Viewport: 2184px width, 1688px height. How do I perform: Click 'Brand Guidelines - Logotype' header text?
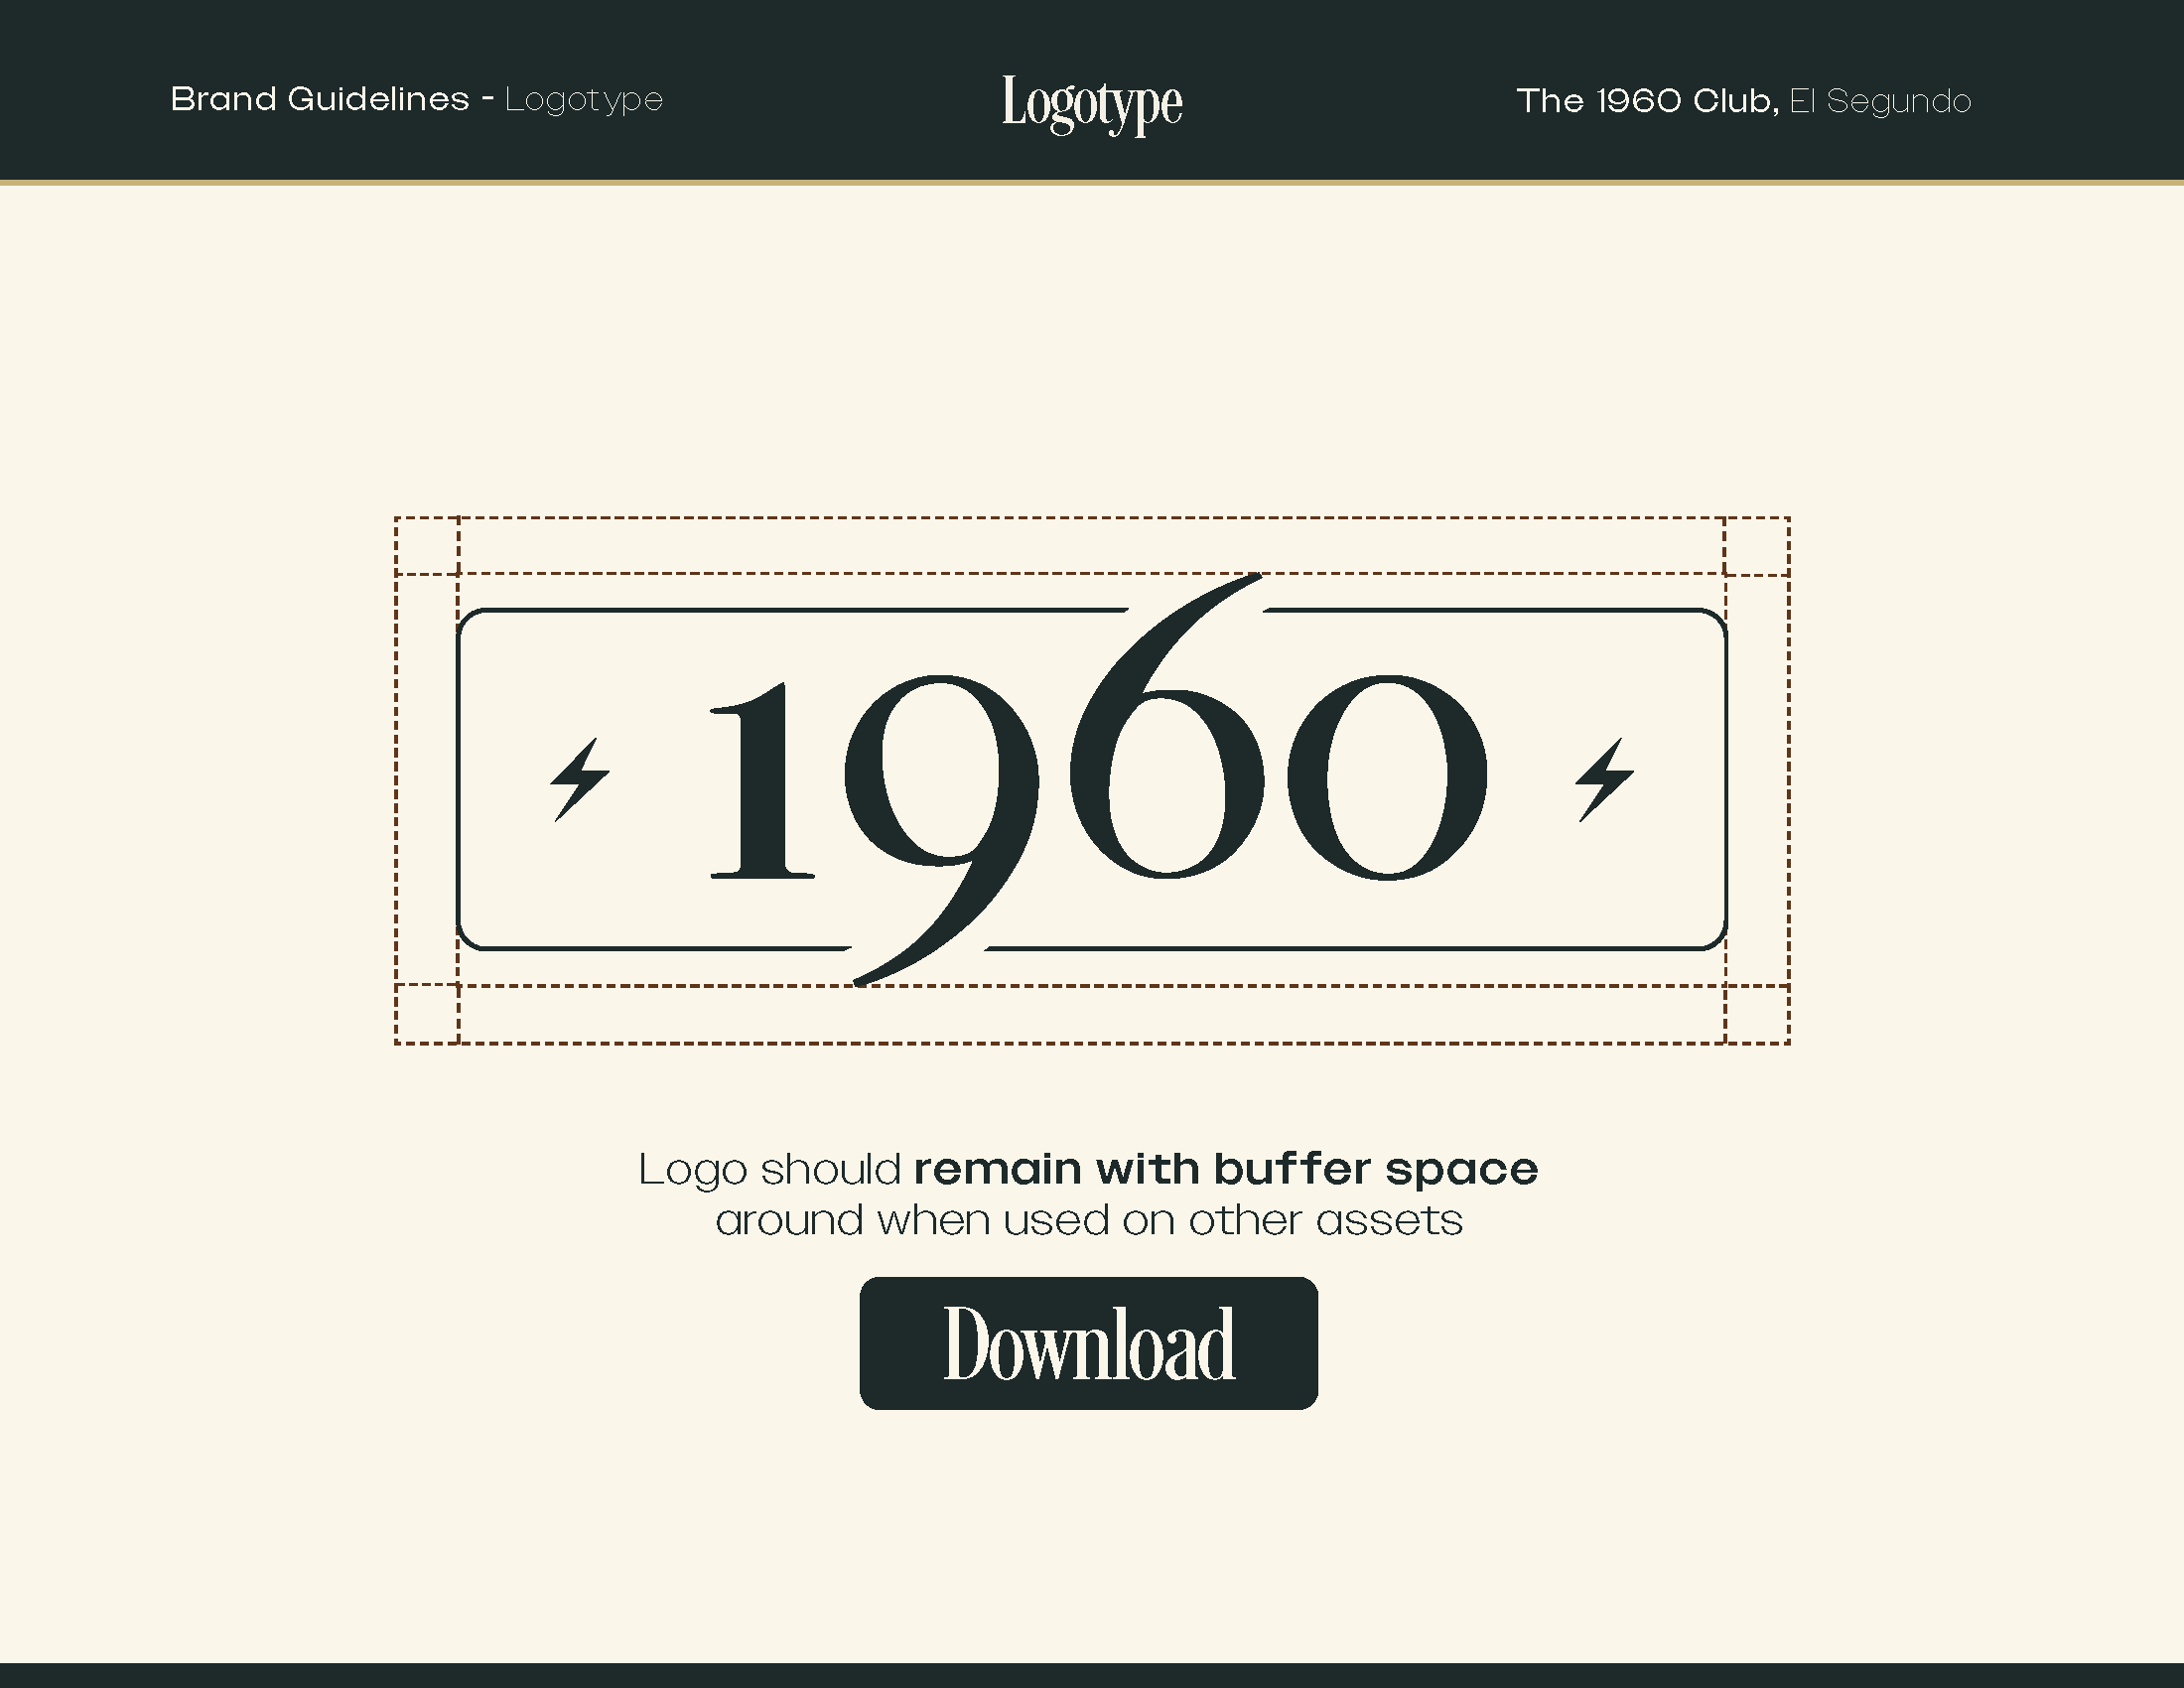(x=417, y=99)
